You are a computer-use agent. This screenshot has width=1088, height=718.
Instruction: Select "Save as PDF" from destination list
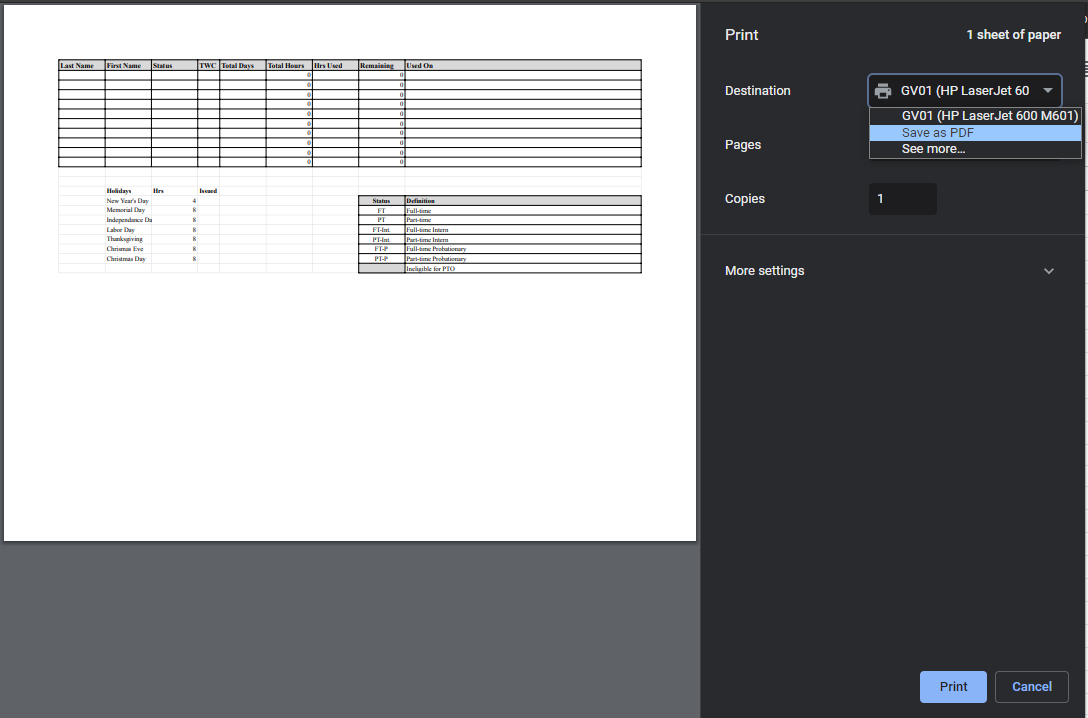click(x=937, y=133)
